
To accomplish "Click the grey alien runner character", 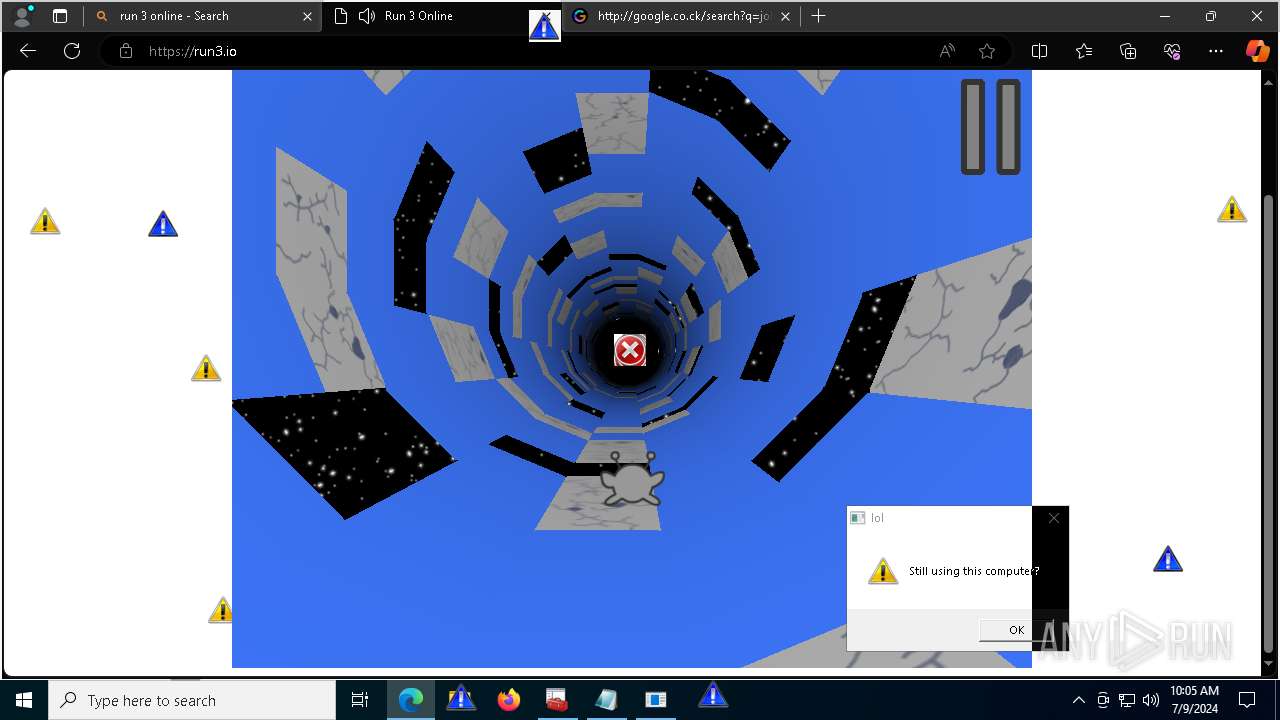I will 632,479.
